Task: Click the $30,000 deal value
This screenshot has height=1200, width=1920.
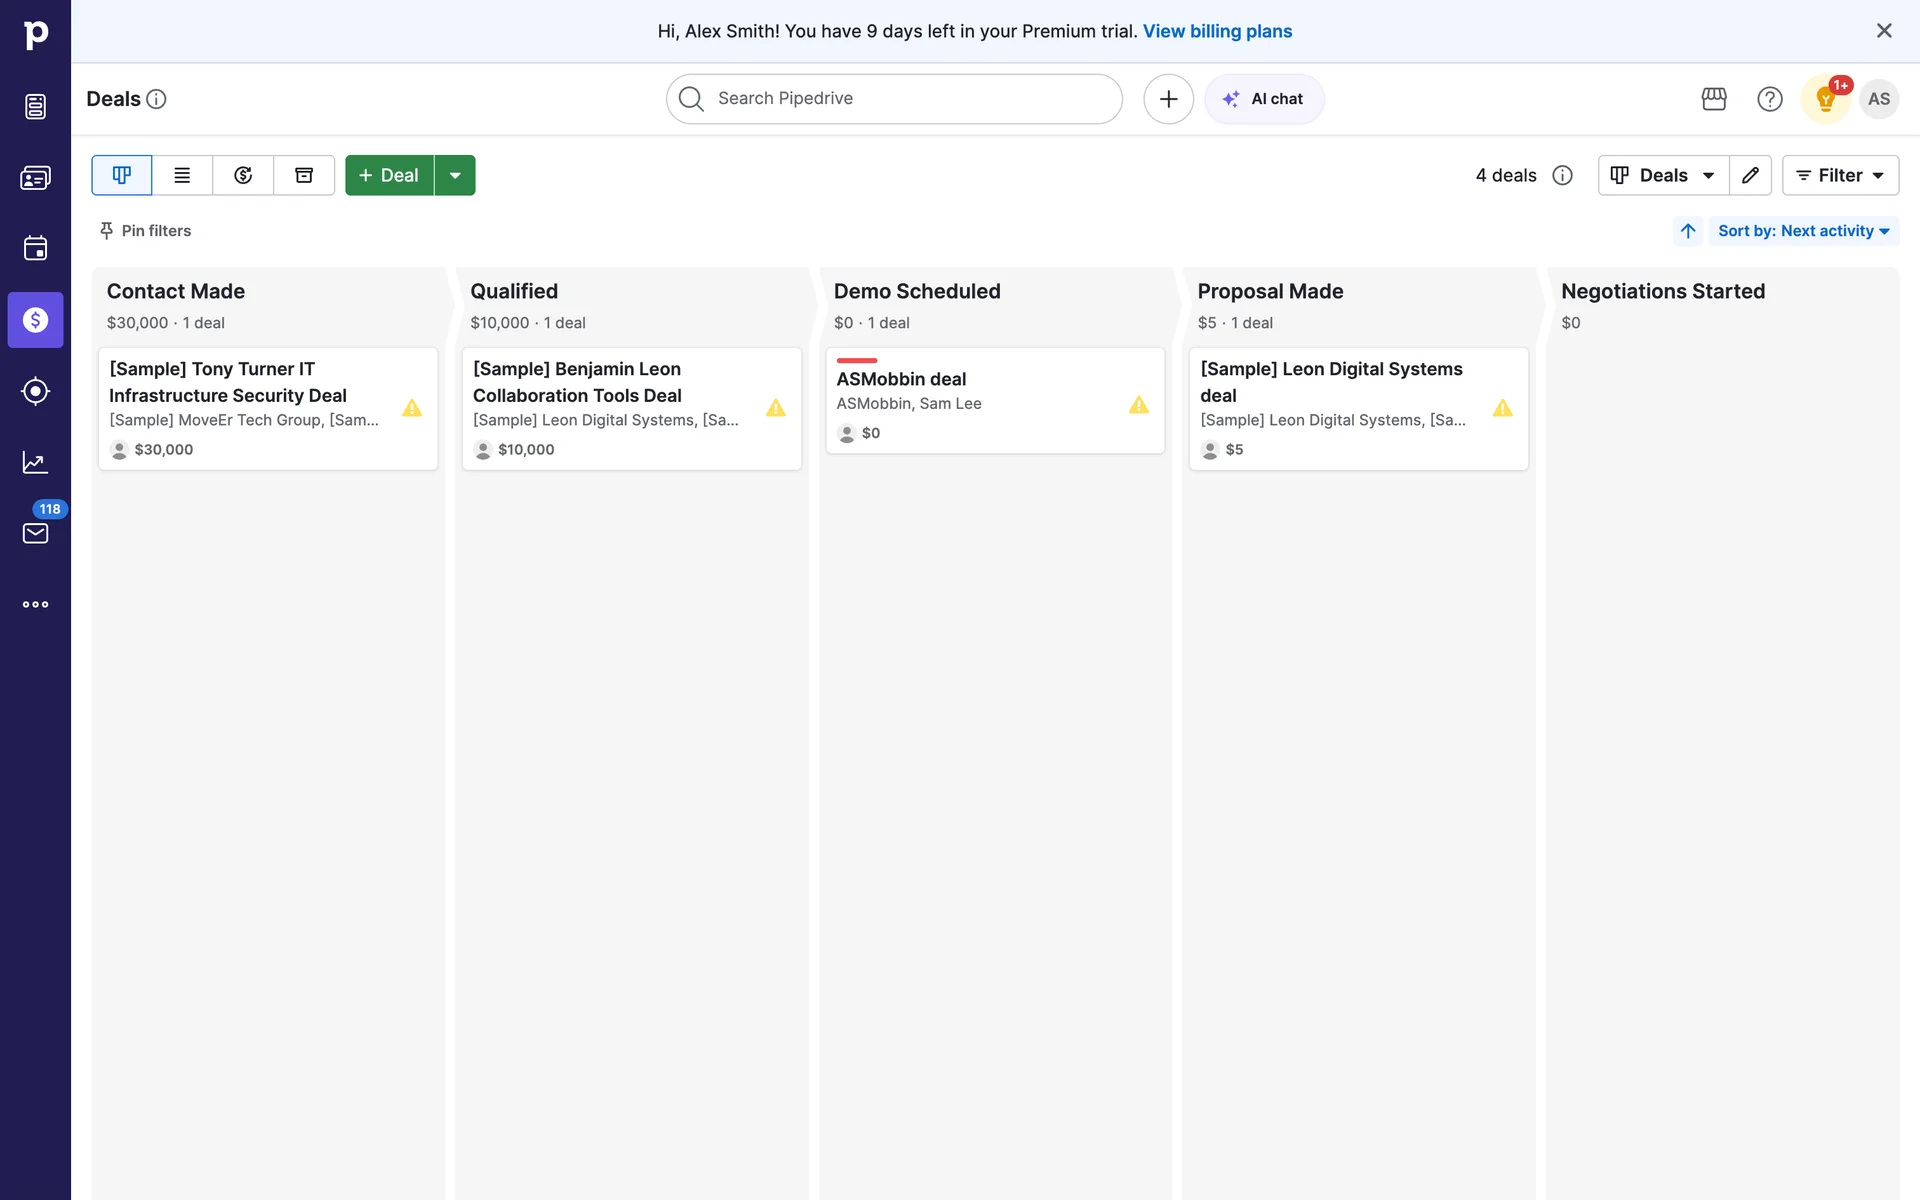Action: coord(164,450)
